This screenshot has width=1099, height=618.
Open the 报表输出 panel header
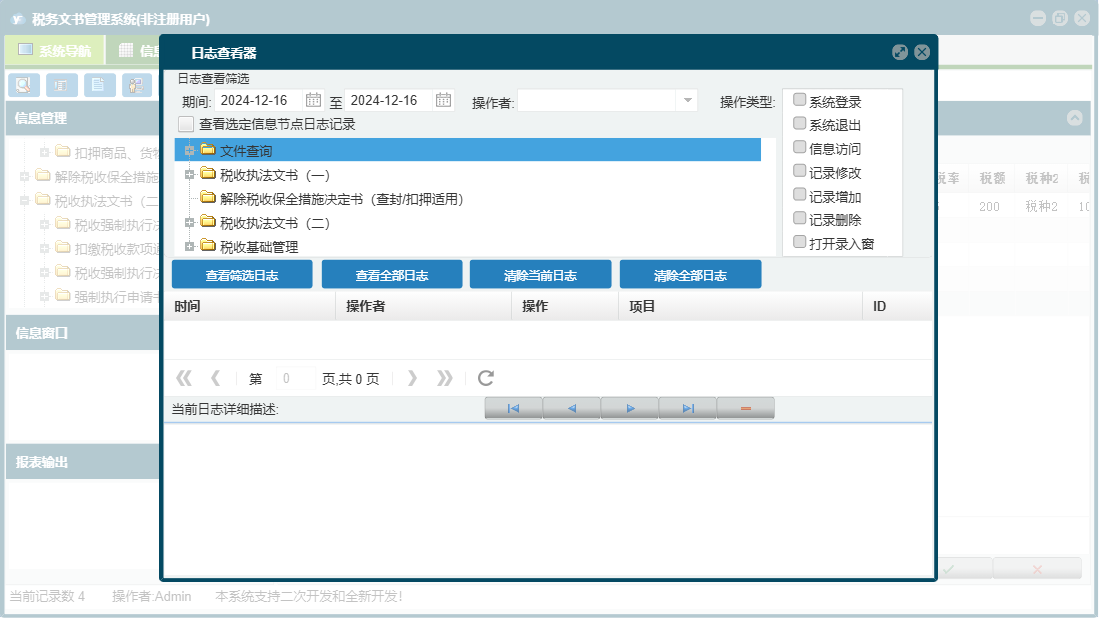[x=83, y=462]
